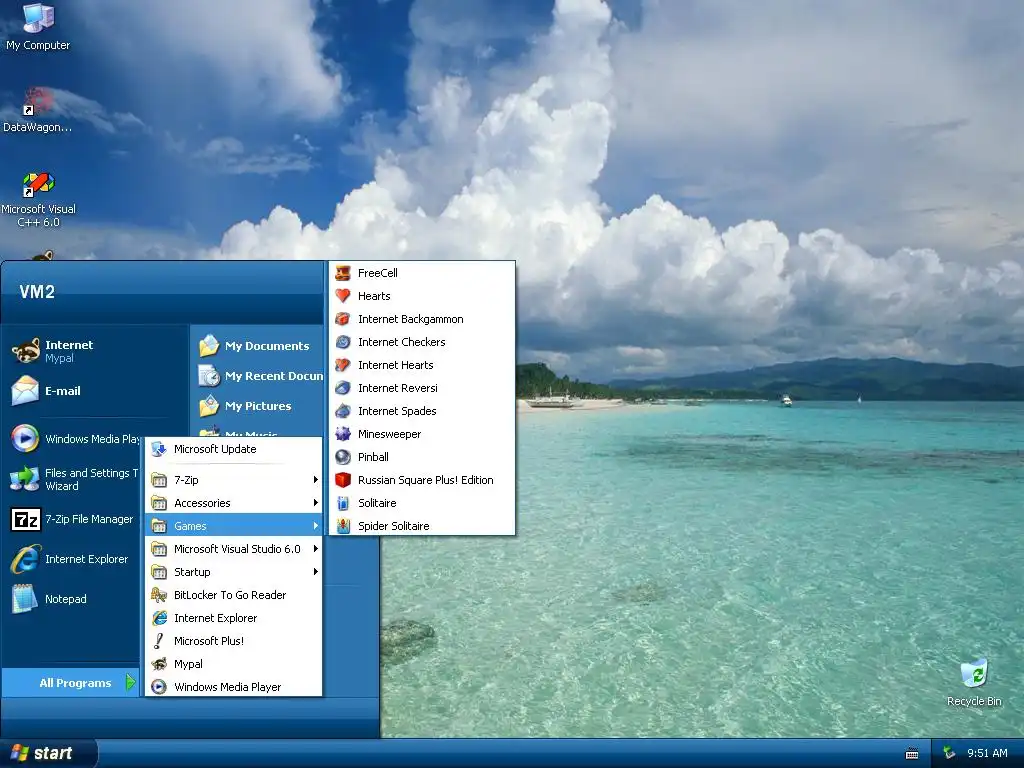Open My Recent Documents entry
Viewport: 1024px width, 768px height.
coord(259,376)
